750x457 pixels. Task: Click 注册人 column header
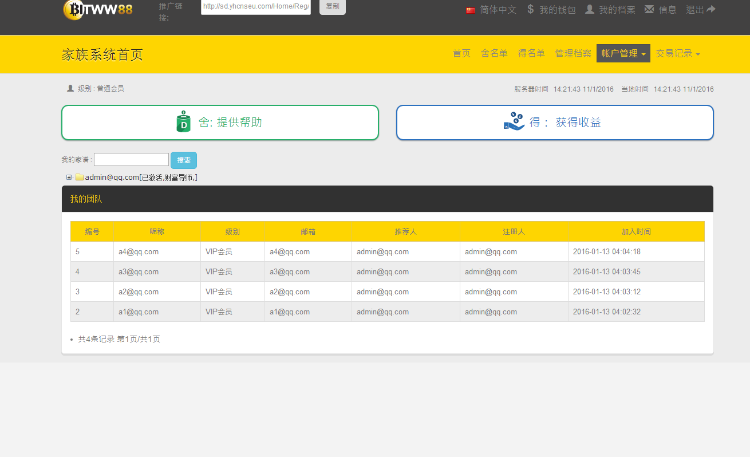[514, 232]
